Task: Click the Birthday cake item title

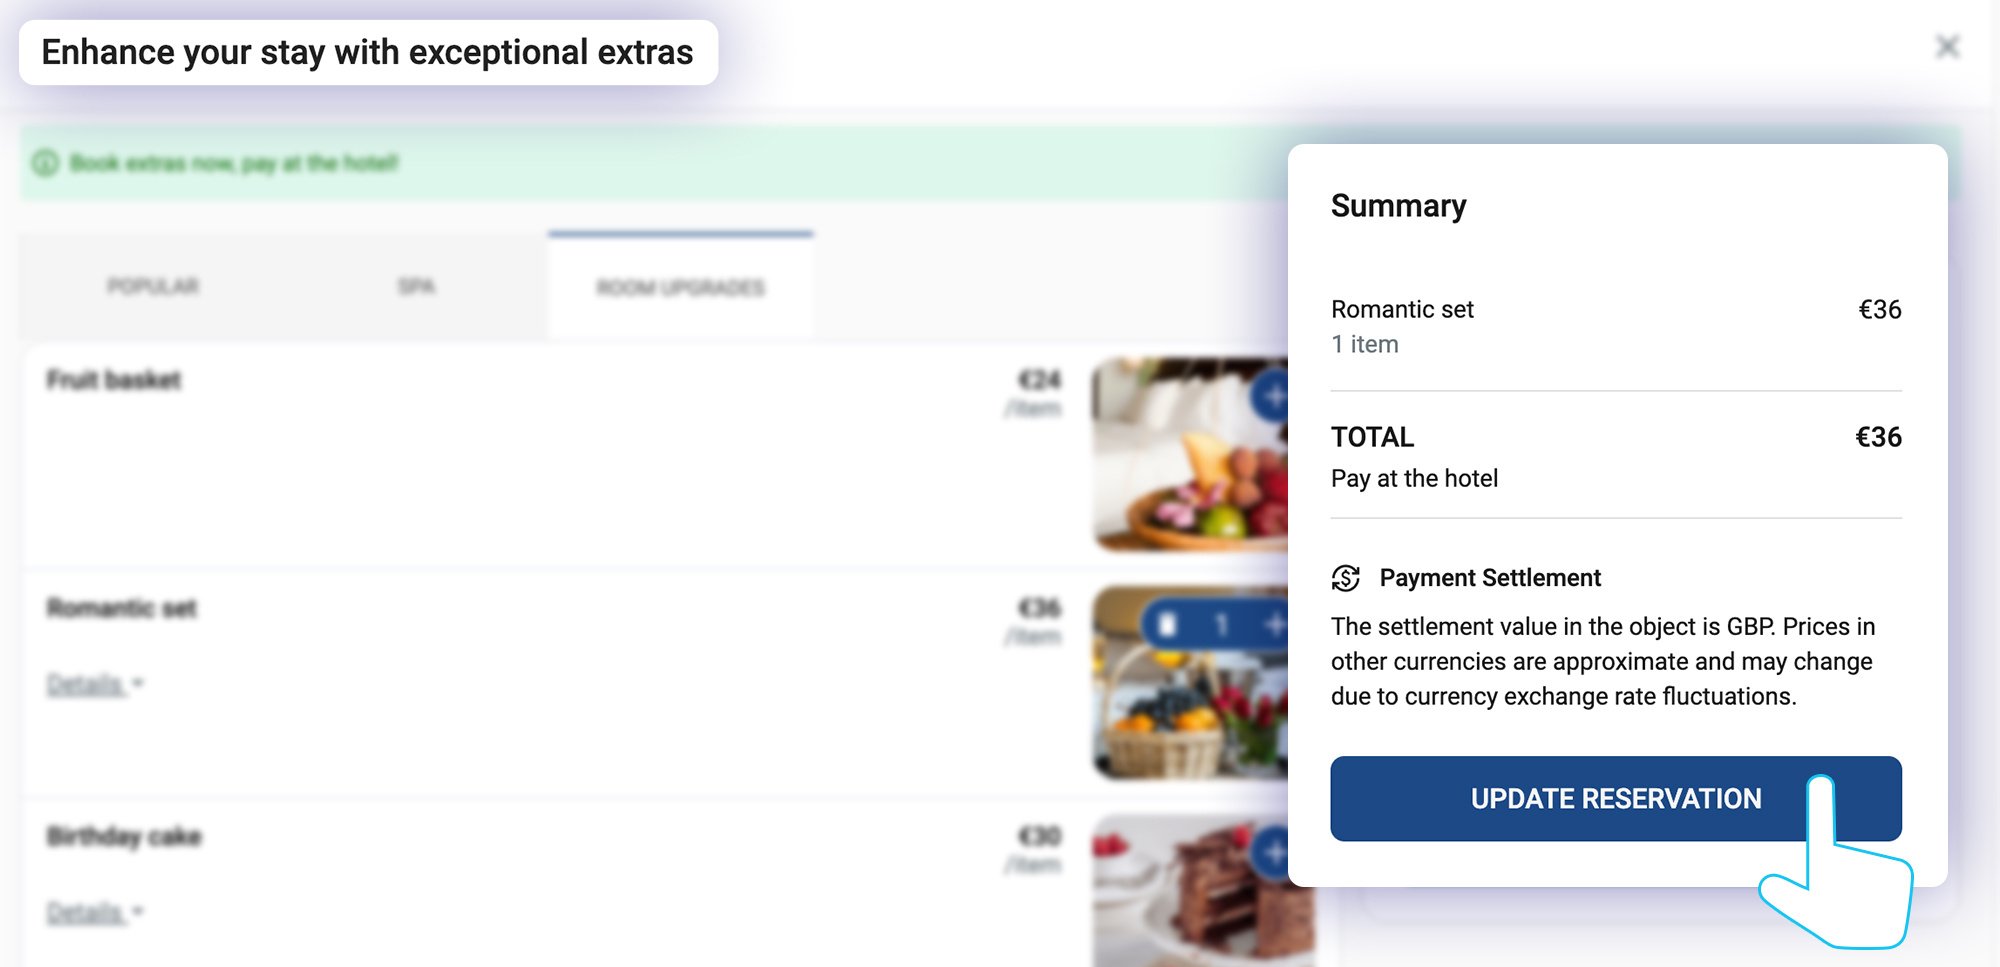Action: click(x=124, y=836)
